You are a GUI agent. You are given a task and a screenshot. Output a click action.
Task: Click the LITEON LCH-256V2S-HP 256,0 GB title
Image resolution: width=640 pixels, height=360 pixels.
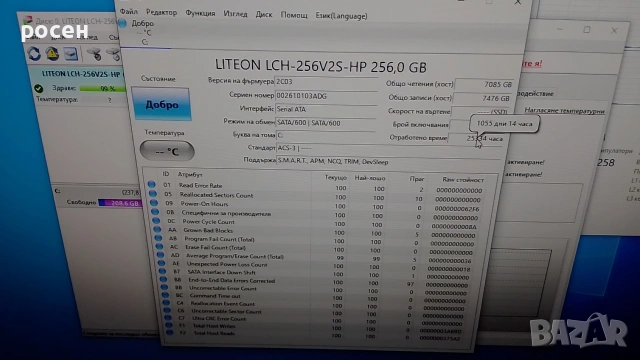321,66
